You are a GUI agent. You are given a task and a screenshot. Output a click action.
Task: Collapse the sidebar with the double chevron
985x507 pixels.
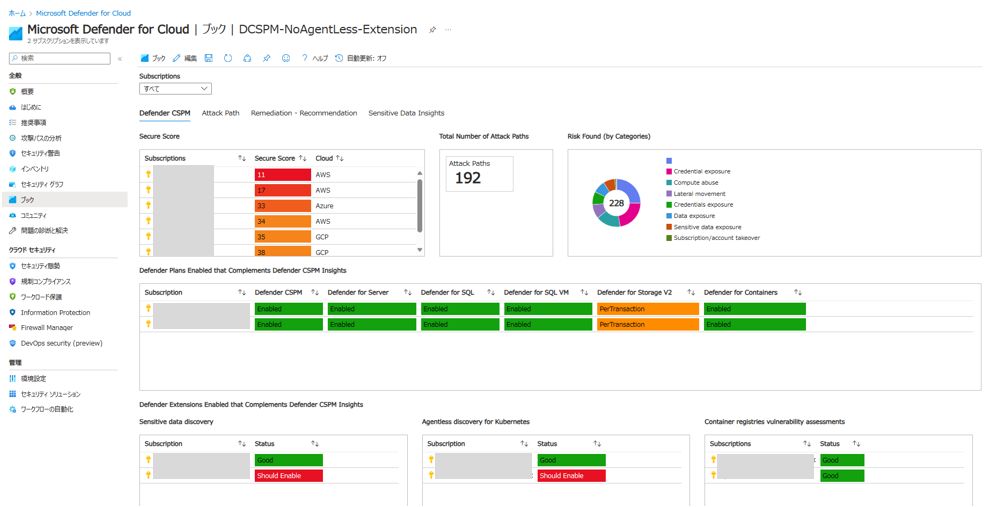120,58
